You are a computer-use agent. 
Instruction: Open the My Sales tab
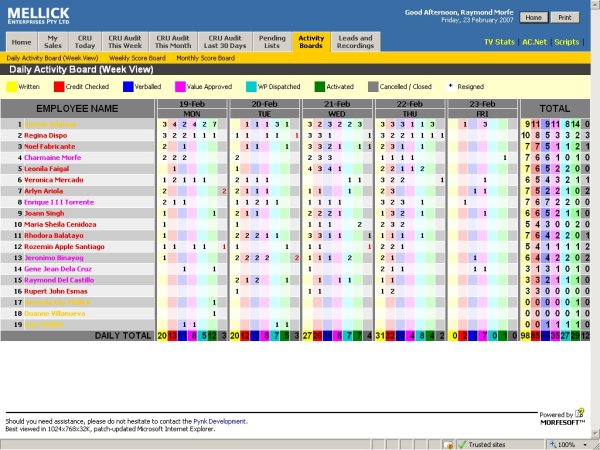(53, 42)
